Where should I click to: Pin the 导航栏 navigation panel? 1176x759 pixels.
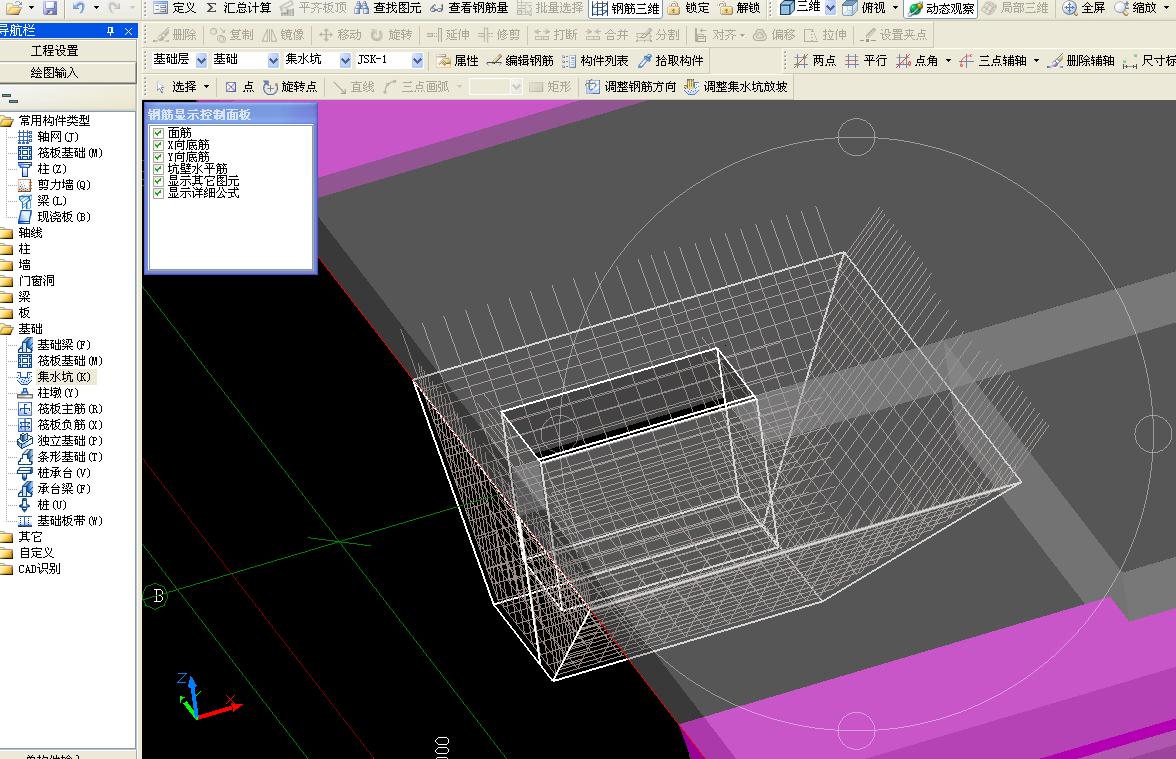point(110,31)
